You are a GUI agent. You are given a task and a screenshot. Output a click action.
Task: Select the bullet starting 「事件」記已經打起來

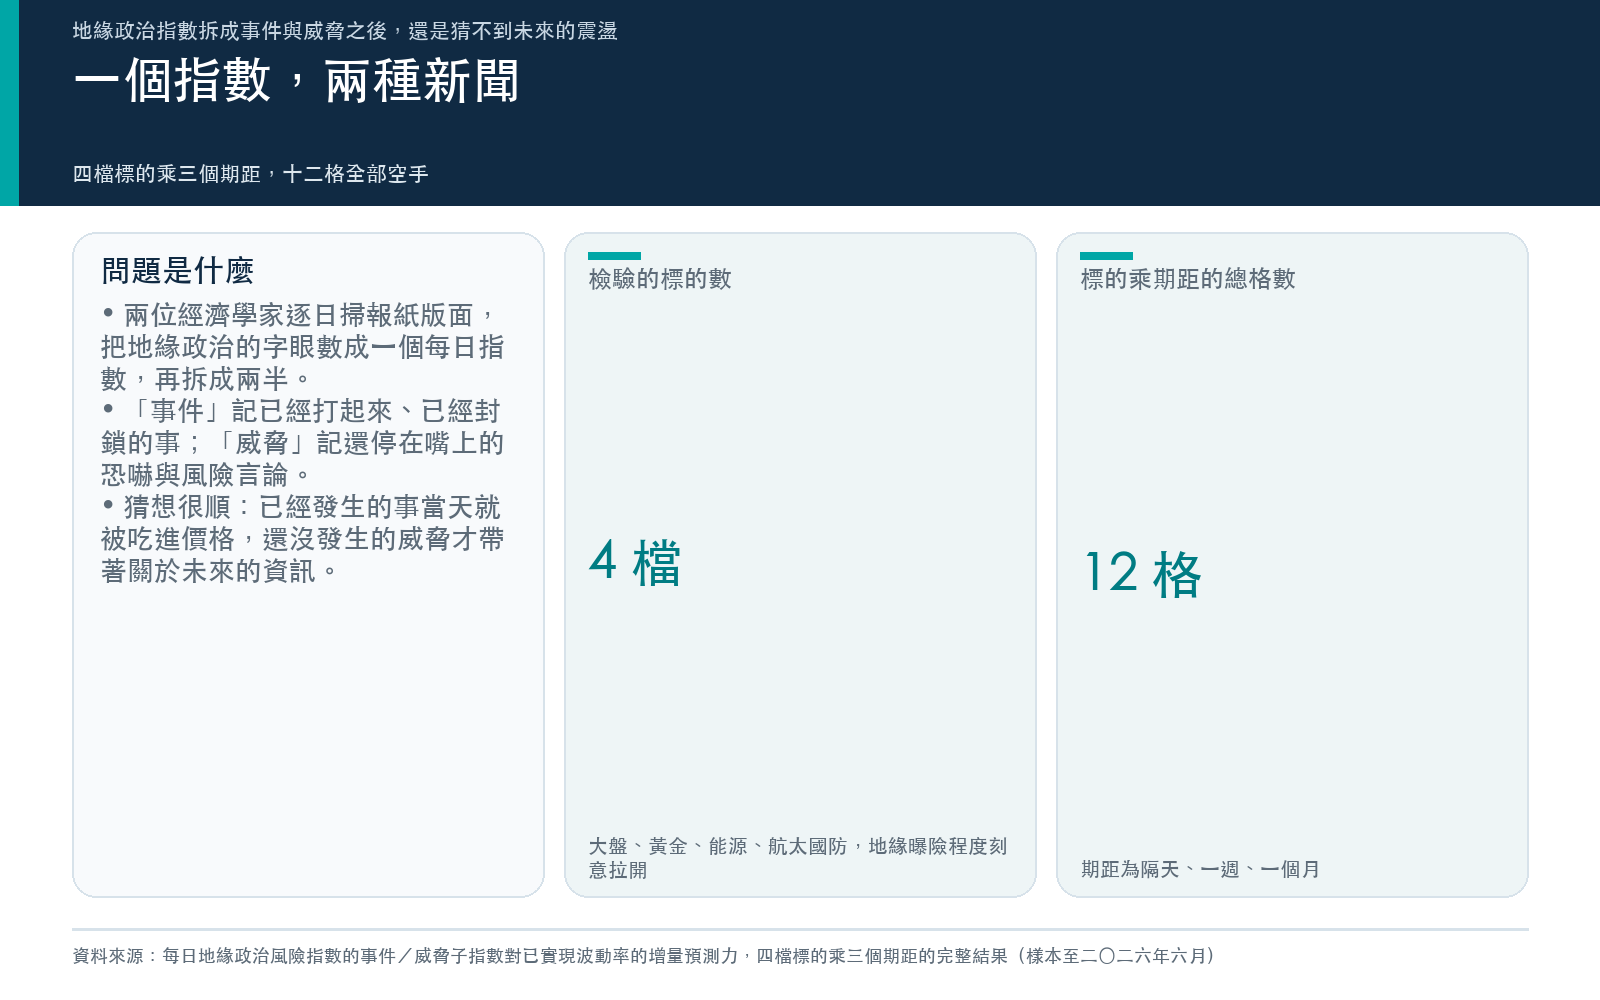[302, 443]
